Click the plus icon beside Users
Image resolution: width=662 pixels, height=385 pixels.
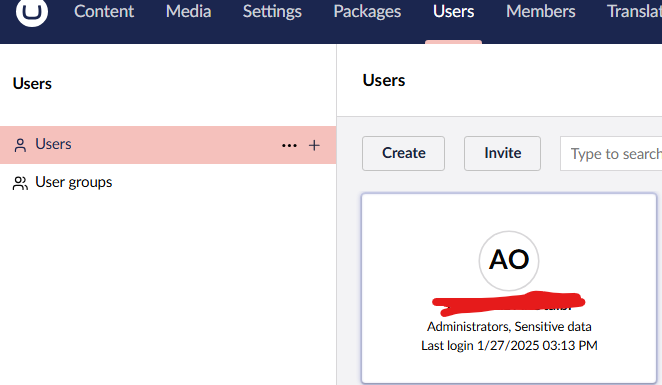pos(314,146)
